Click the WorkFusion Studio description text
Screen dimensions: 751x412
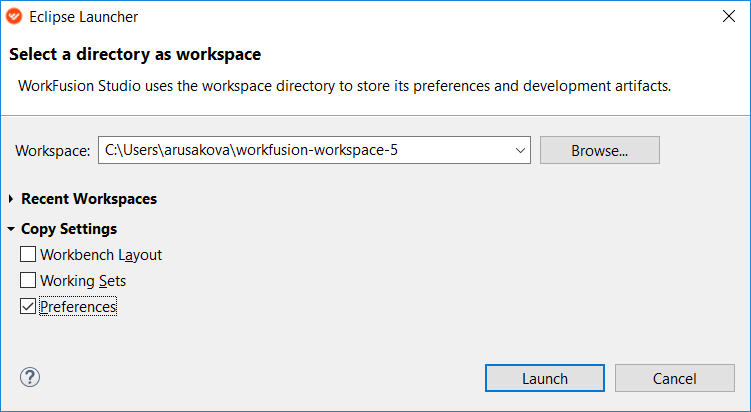point(344,86)
